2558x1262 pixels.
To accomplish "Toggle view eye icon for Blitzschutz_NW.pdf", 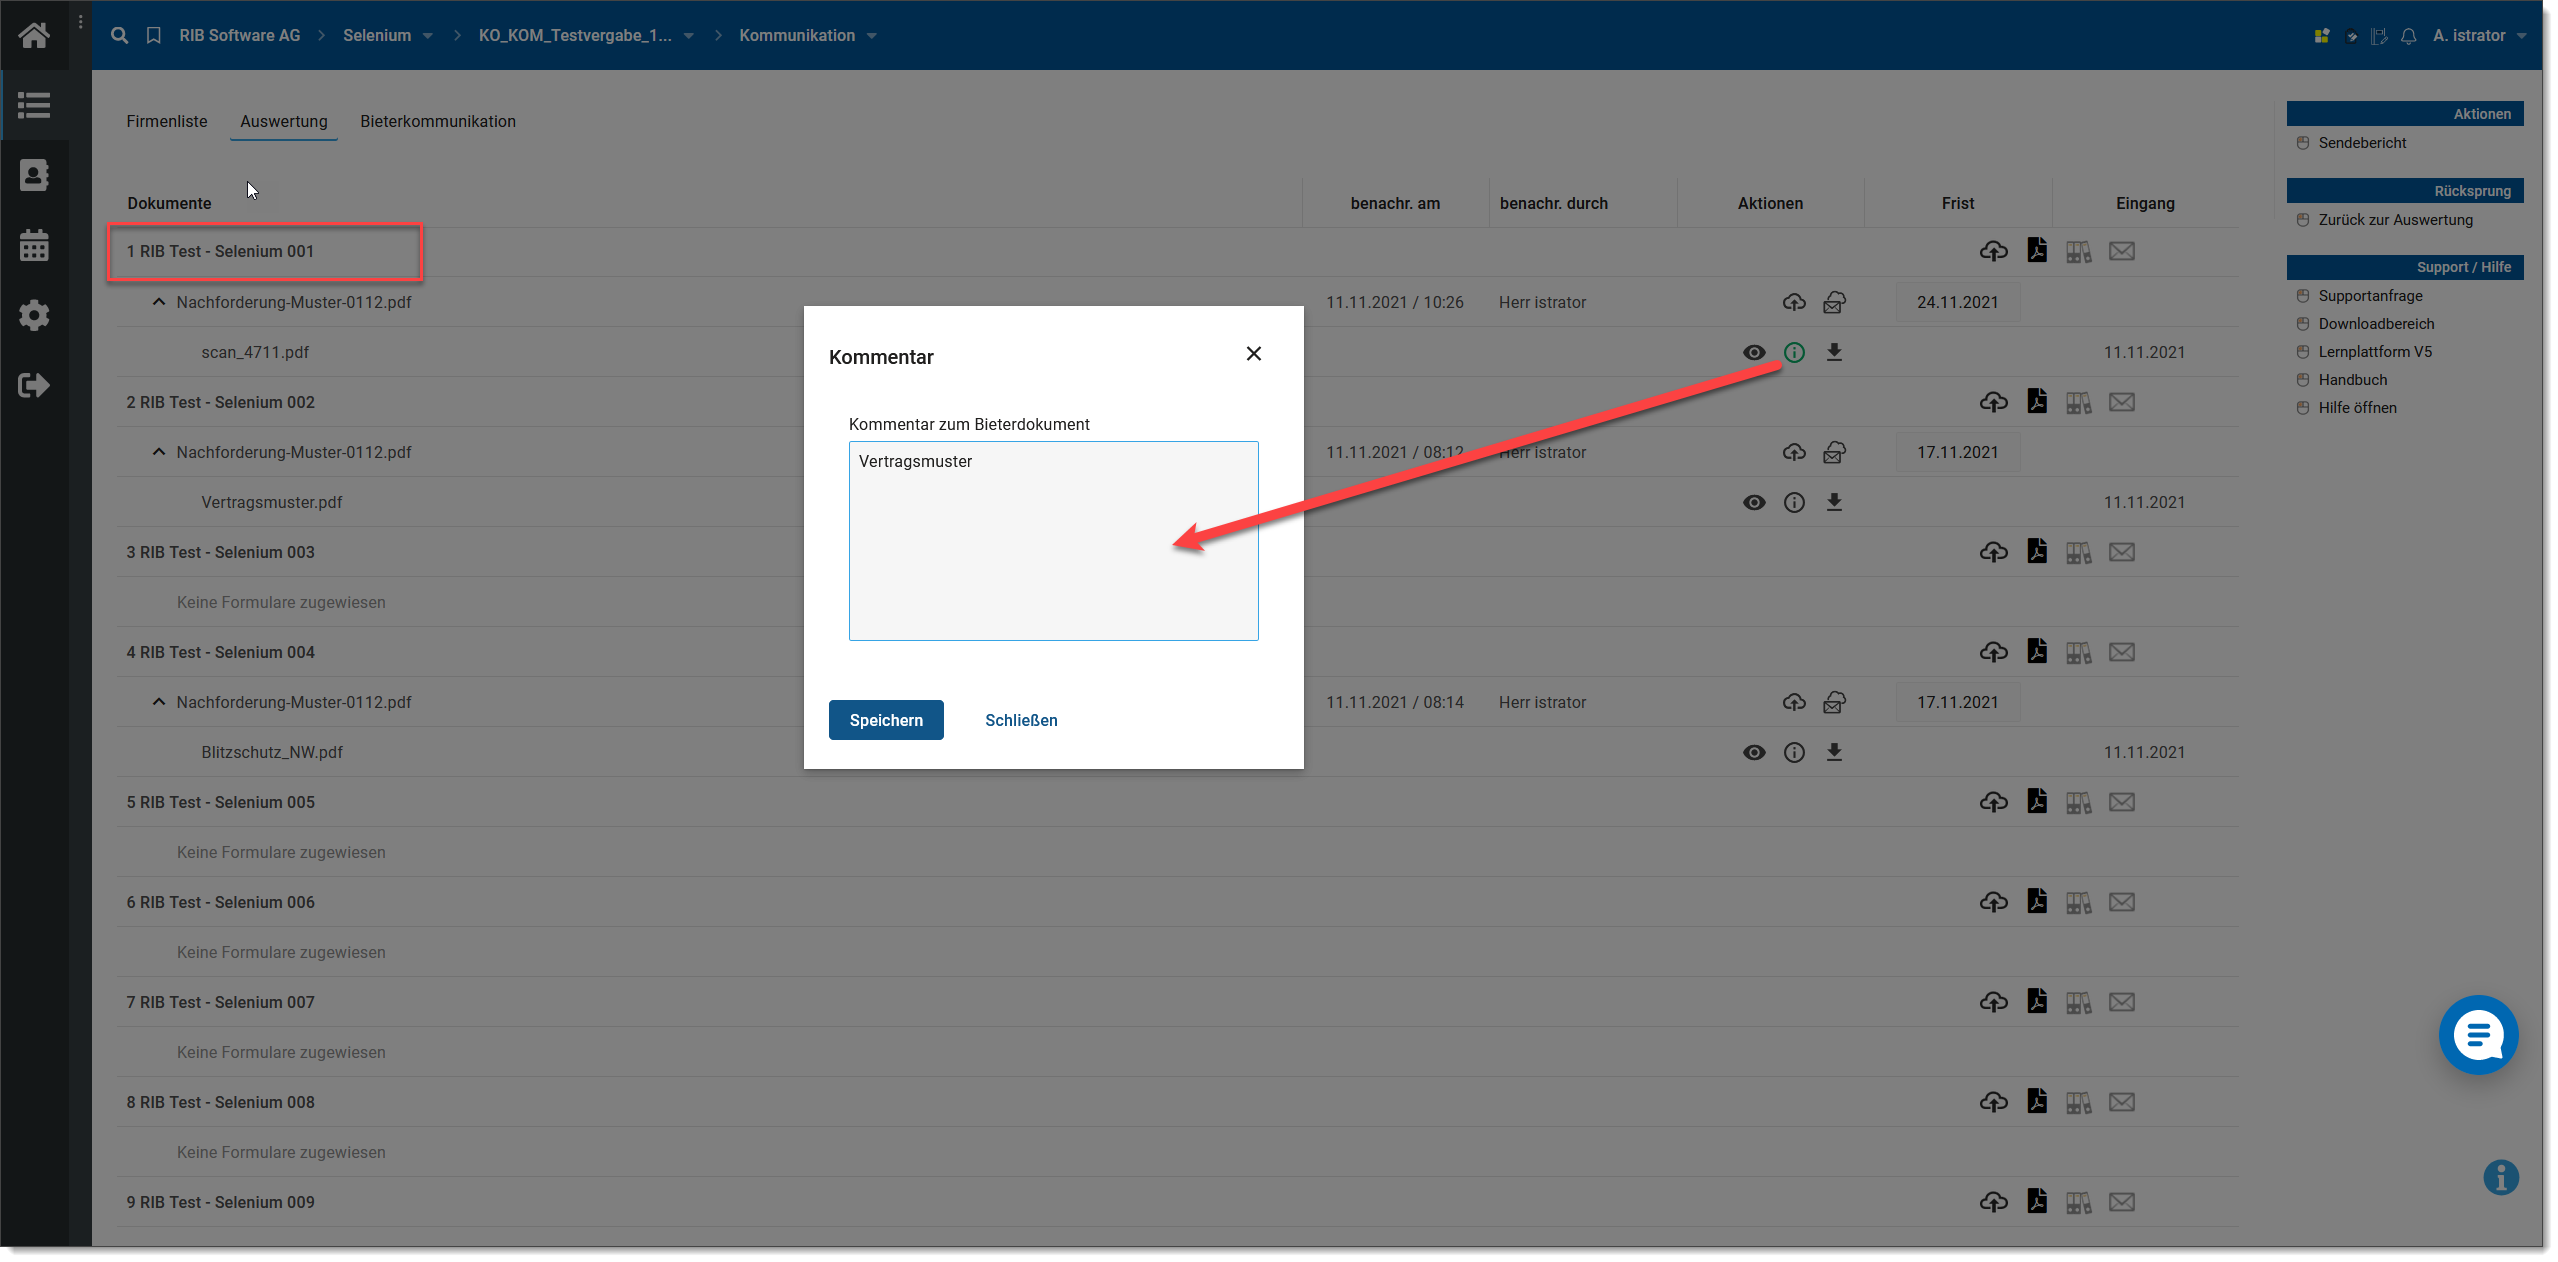I will [x=1753, y=752].
